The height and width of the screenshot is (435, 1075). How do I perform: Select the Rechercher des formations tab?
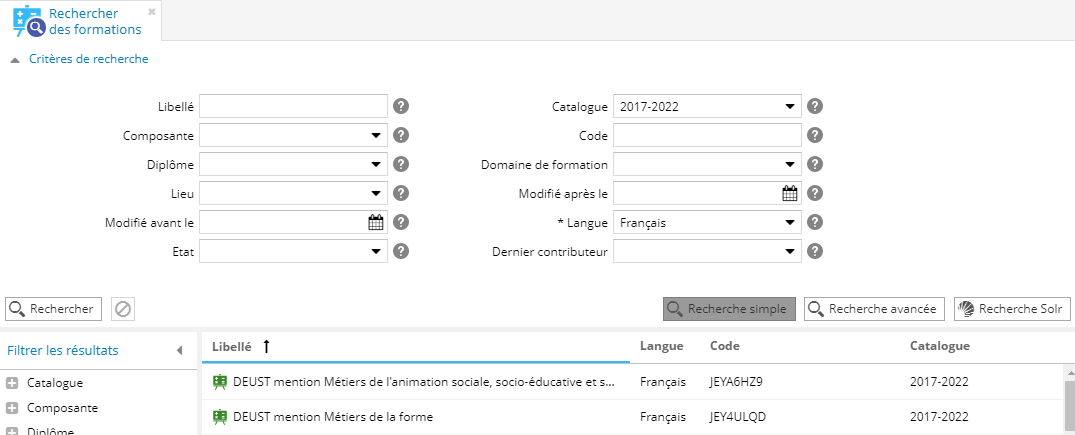point(80,21)
